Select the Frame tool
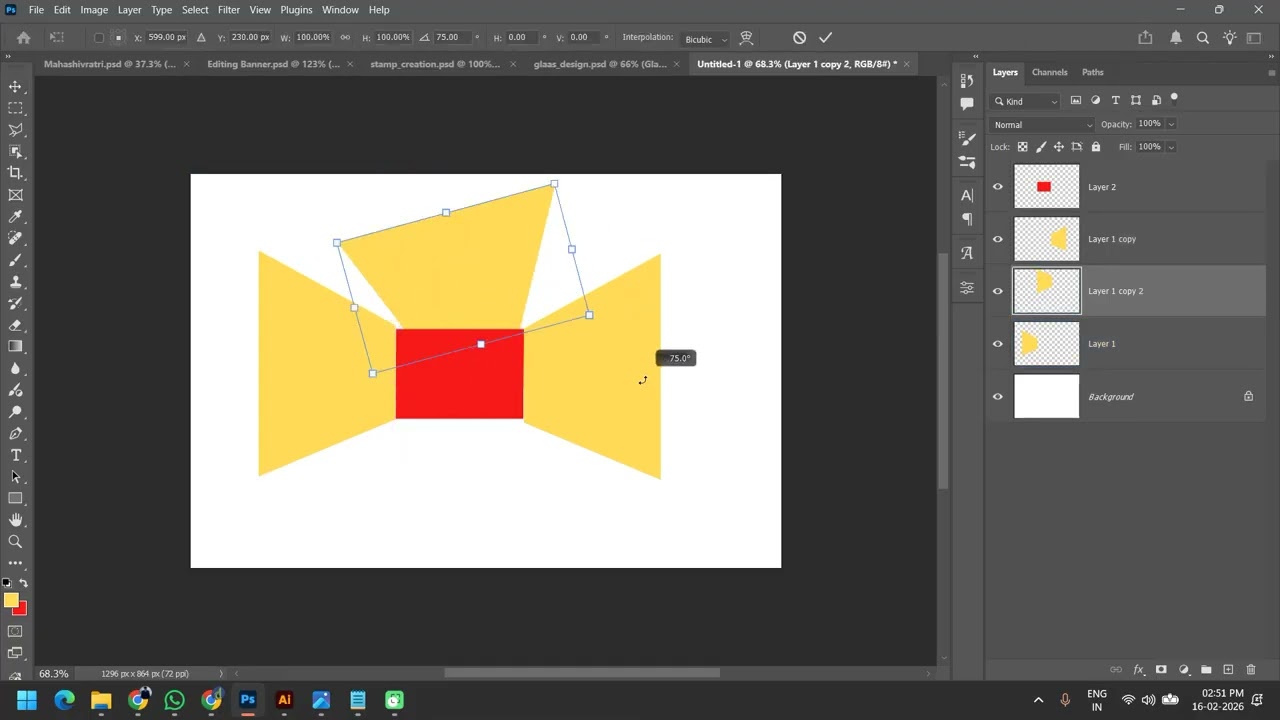This screenshot has height=720, width=1280. 15,195
